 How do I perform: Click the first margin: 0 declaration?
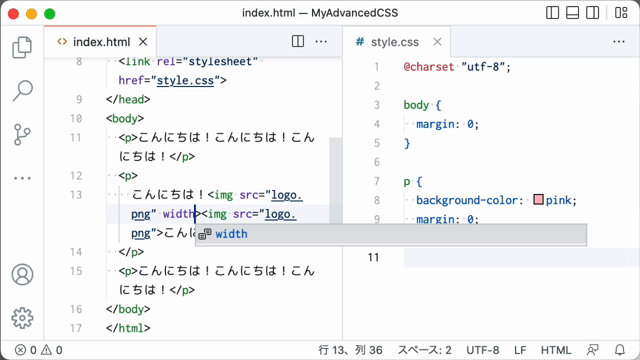point(447,124)
